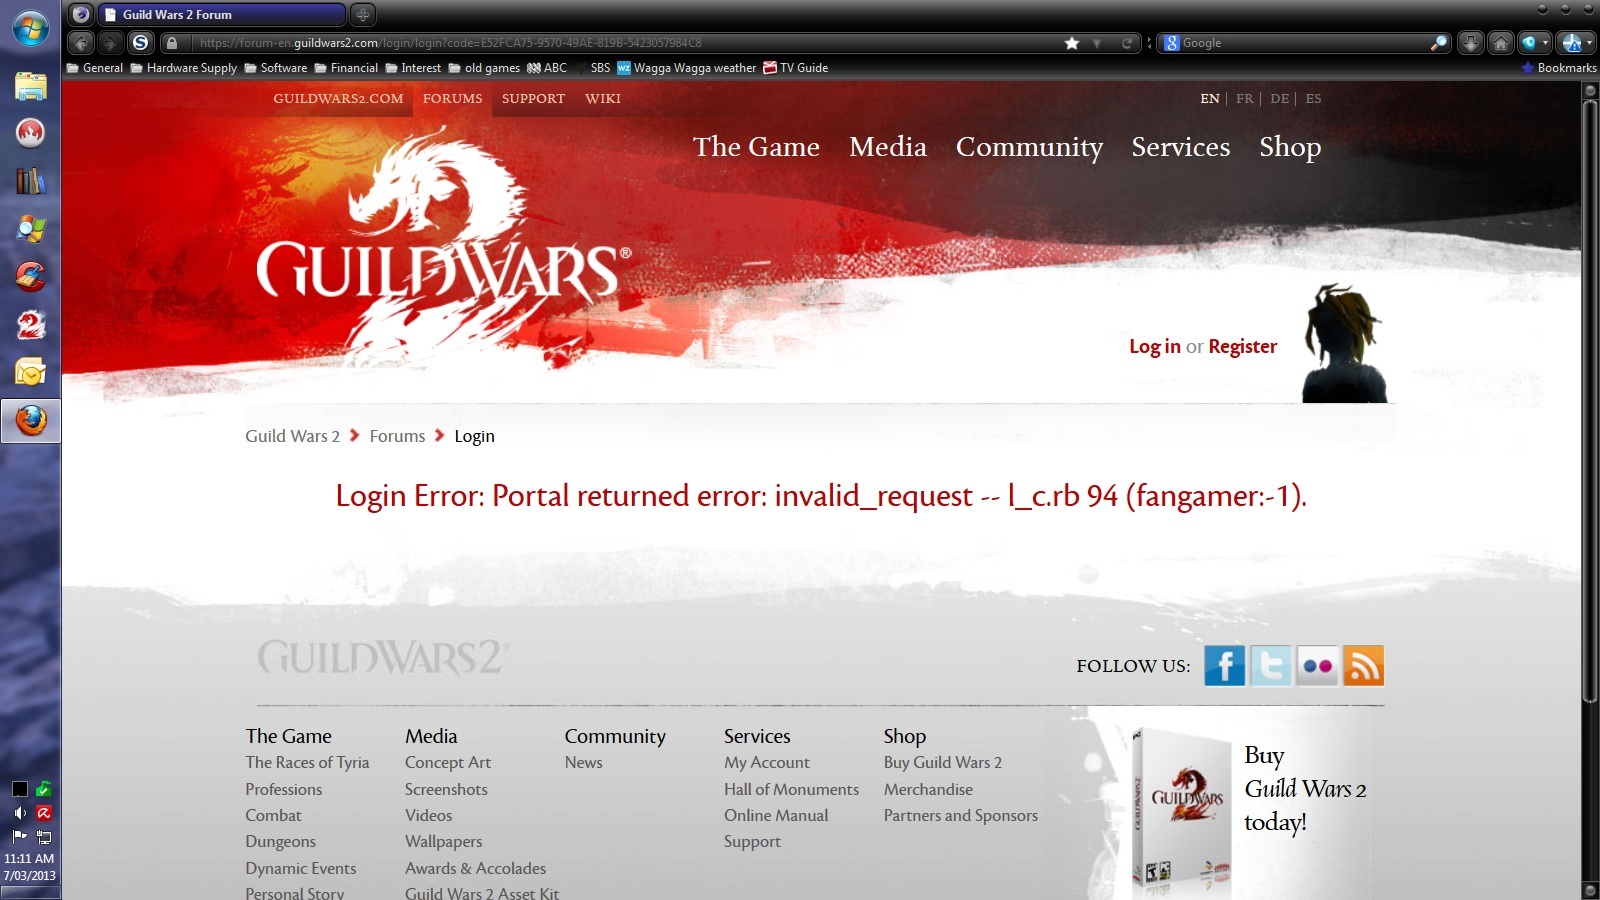The height and width of the screenshot is (900, 1600).
Task: Open the General bookmarks folder
Action: (95, 68)
